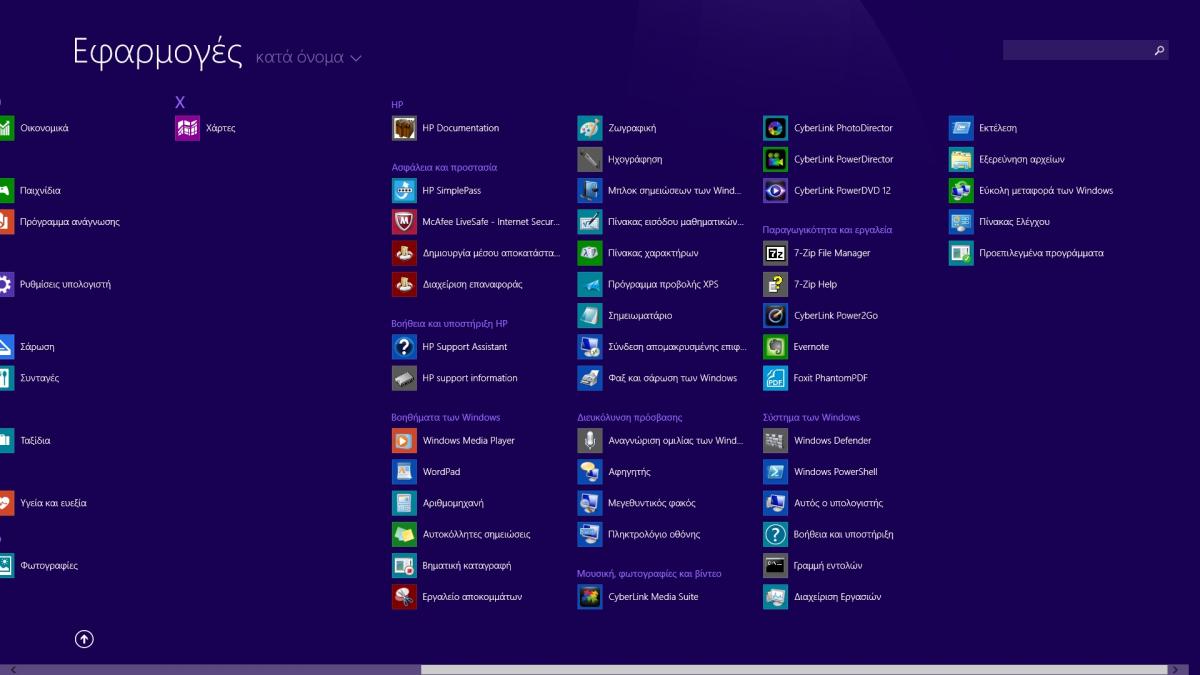Viewport: 1200px width, 675px height.
Task: Launch Πληκτρολόγιο οθόνης on-screen keyboard icon
Action: pos(590,534)
